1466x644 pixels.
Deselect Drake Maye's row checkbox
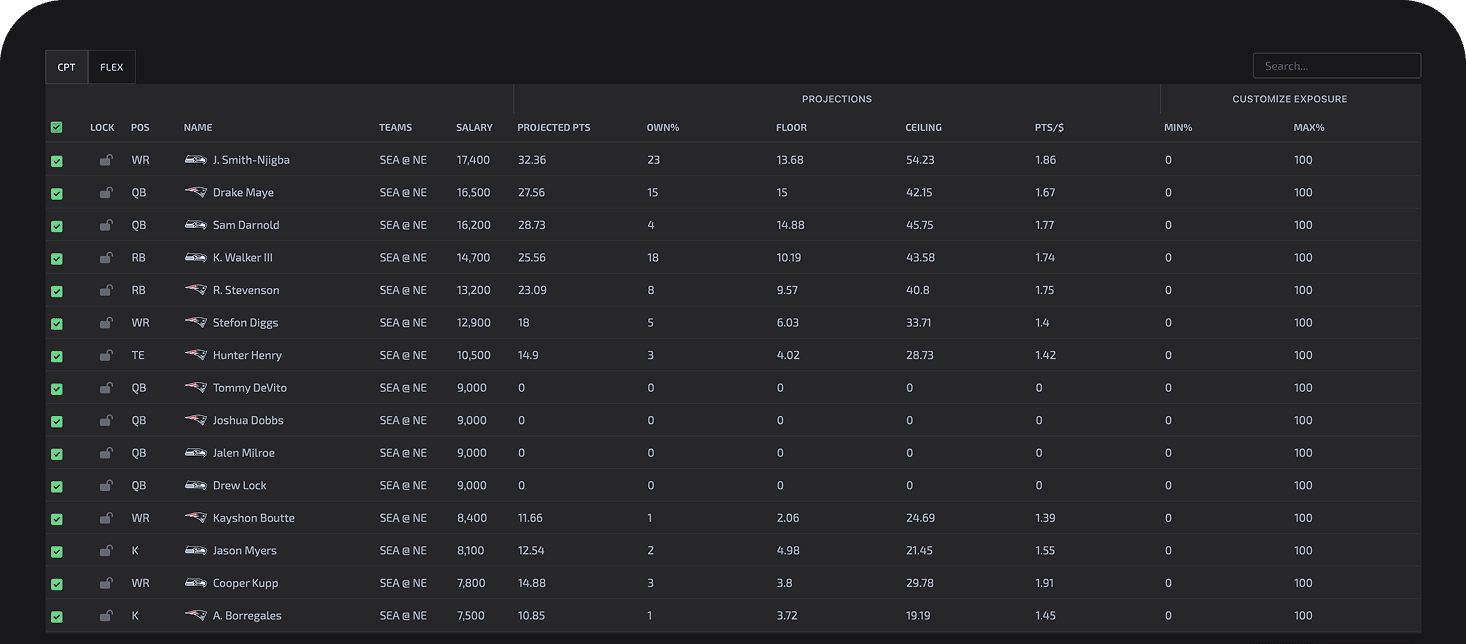pyautogui.click(x=57, y=192)
